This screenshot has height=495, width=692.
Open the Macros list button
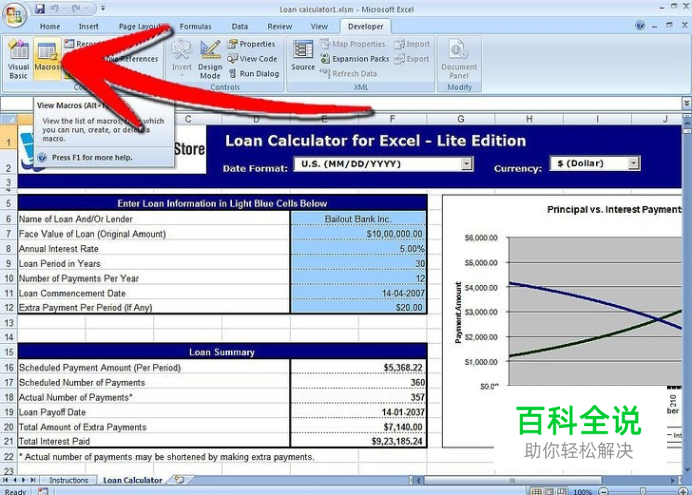coord(47,59)
